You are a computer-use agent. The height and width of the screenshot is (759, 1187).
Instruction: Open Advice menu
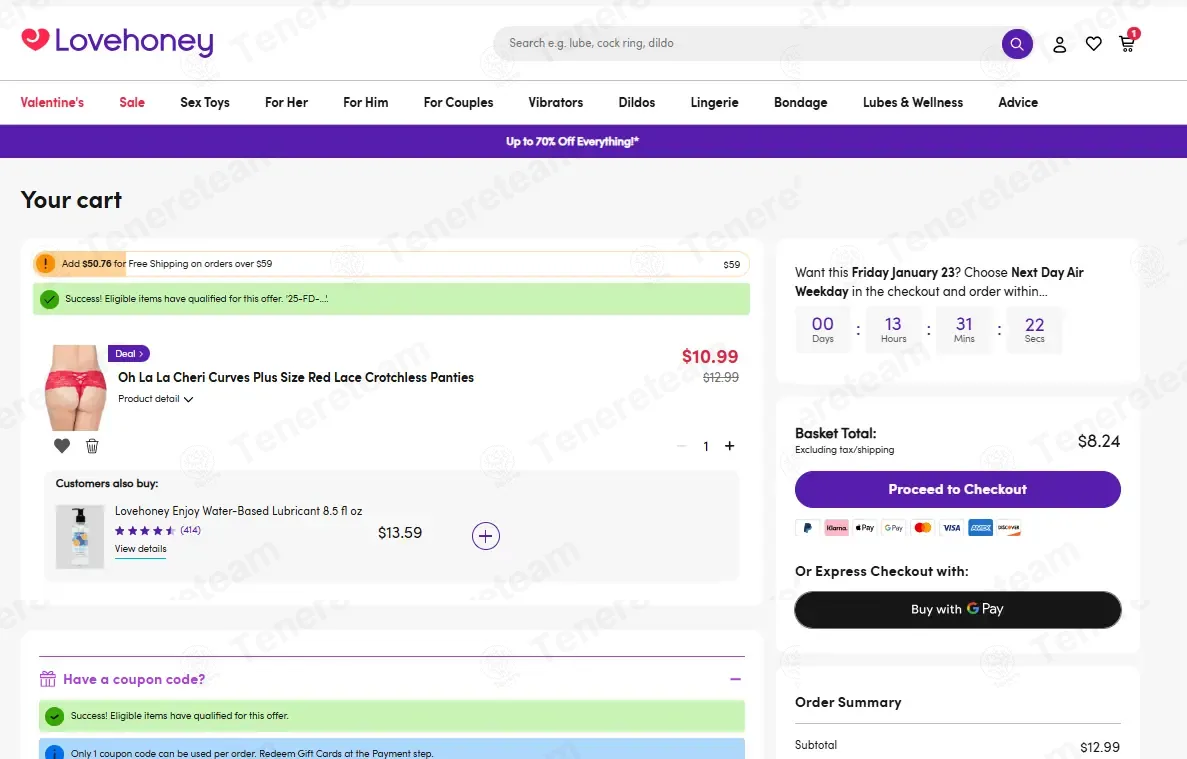coord(1018,102)
